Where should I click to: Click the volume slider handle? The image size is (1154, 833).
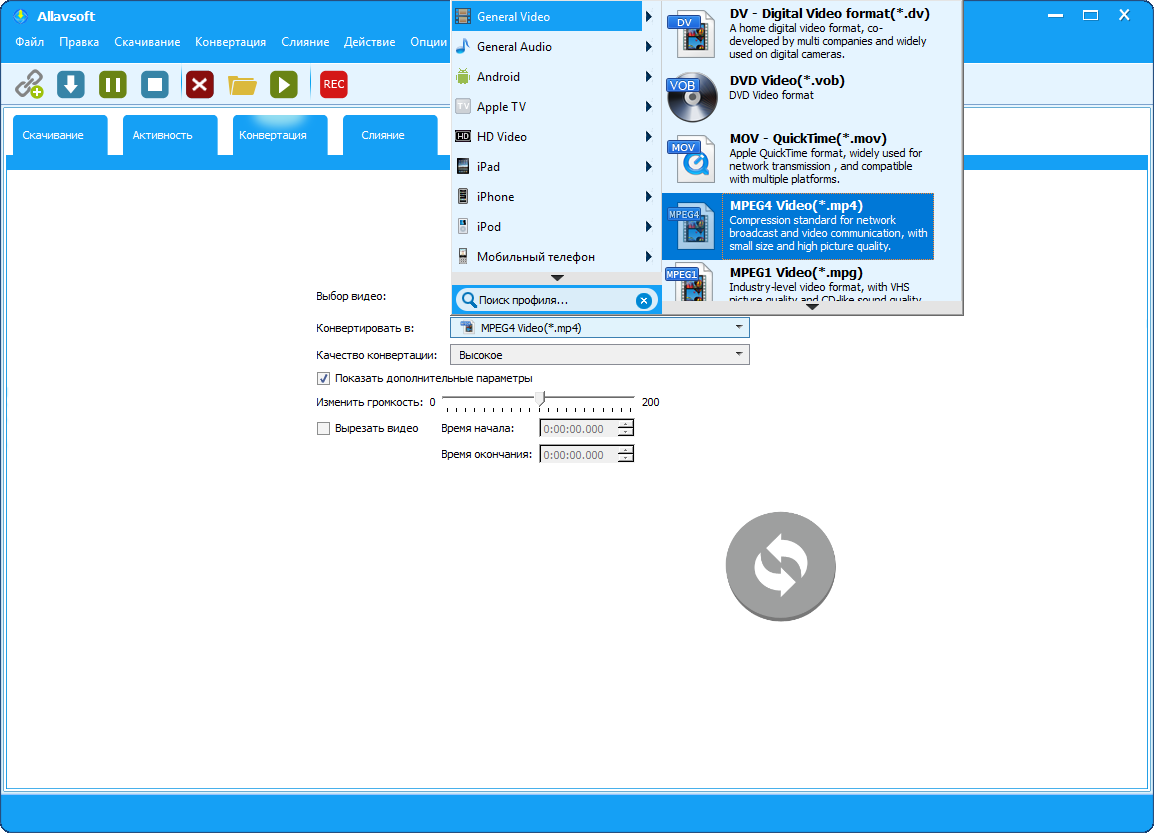(540, 399)
